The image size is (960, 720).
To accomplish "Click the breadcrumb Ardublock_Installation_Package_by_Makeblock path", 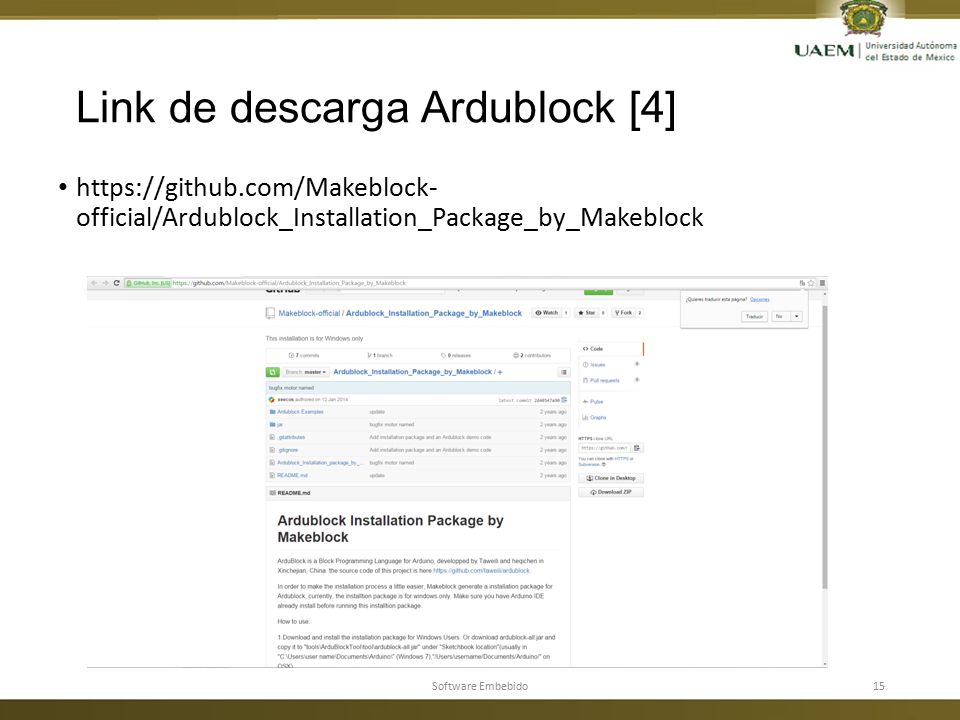I will click(x=413, y=372).
